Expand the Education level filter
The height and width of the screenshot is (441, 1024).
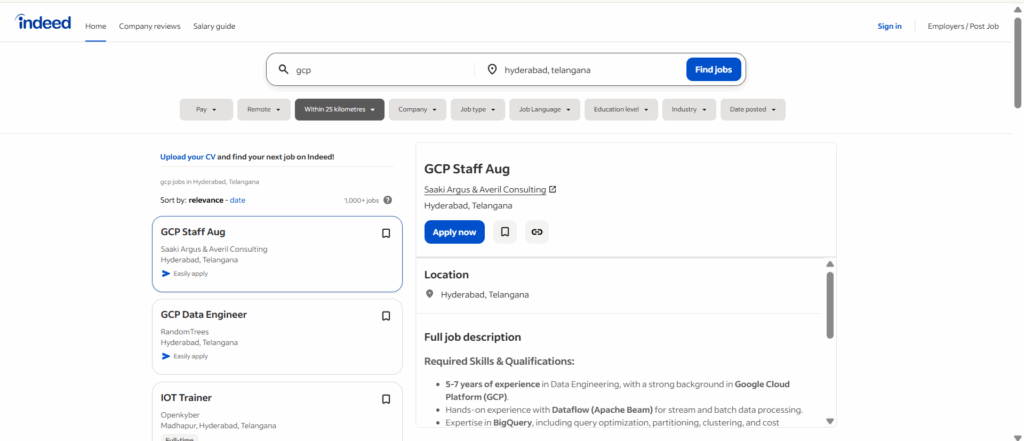click(x=621, y=110)
